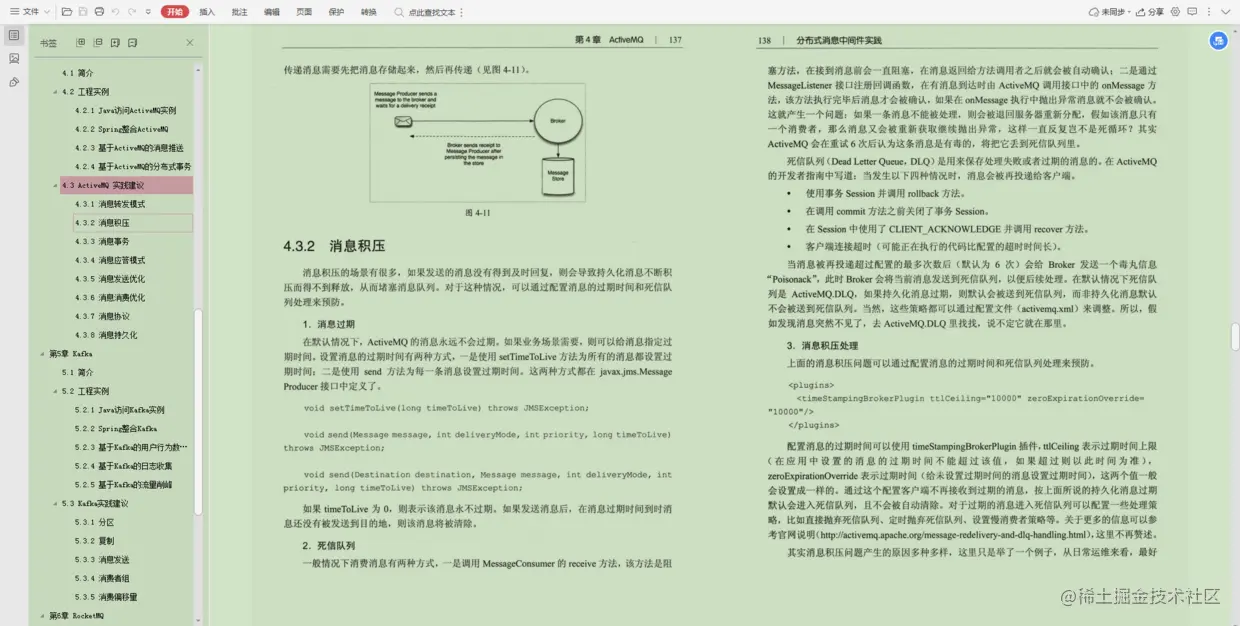This screenshot has width=1240, height=626.
Task: Click expand all bookmarks icon
Action: (82, 43)
